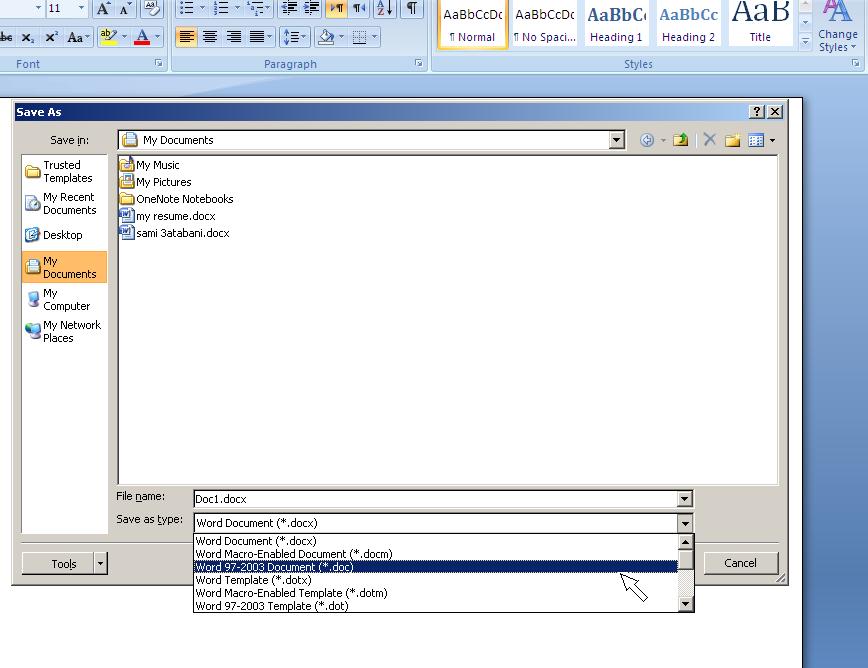Open Desktop in the places bar
868x668 pixels.
coord(62,235)
